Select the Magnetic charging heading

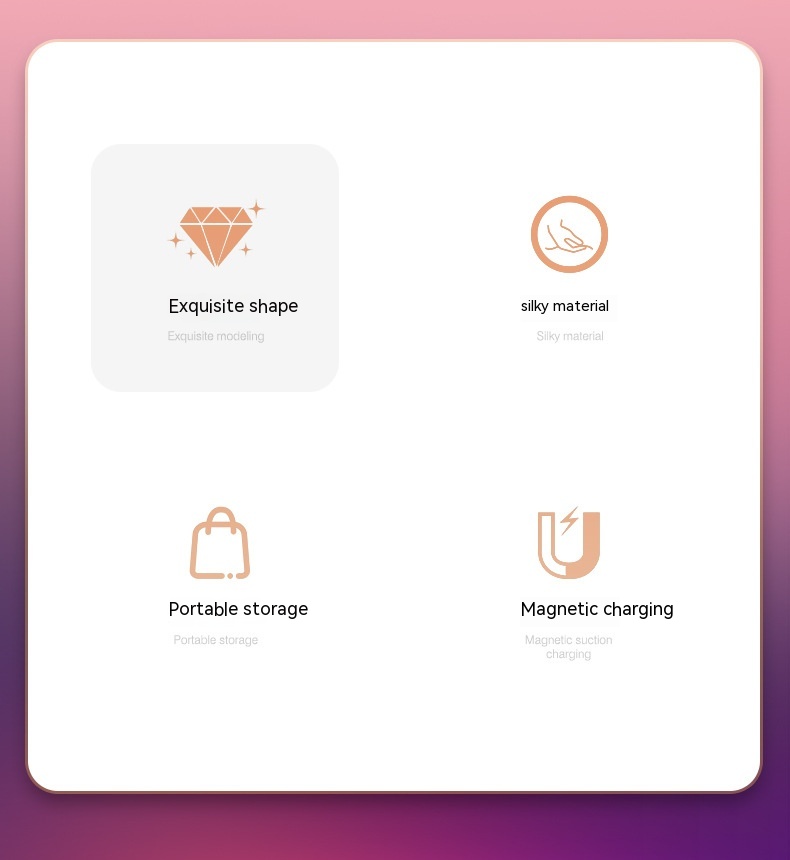point(597,609)
